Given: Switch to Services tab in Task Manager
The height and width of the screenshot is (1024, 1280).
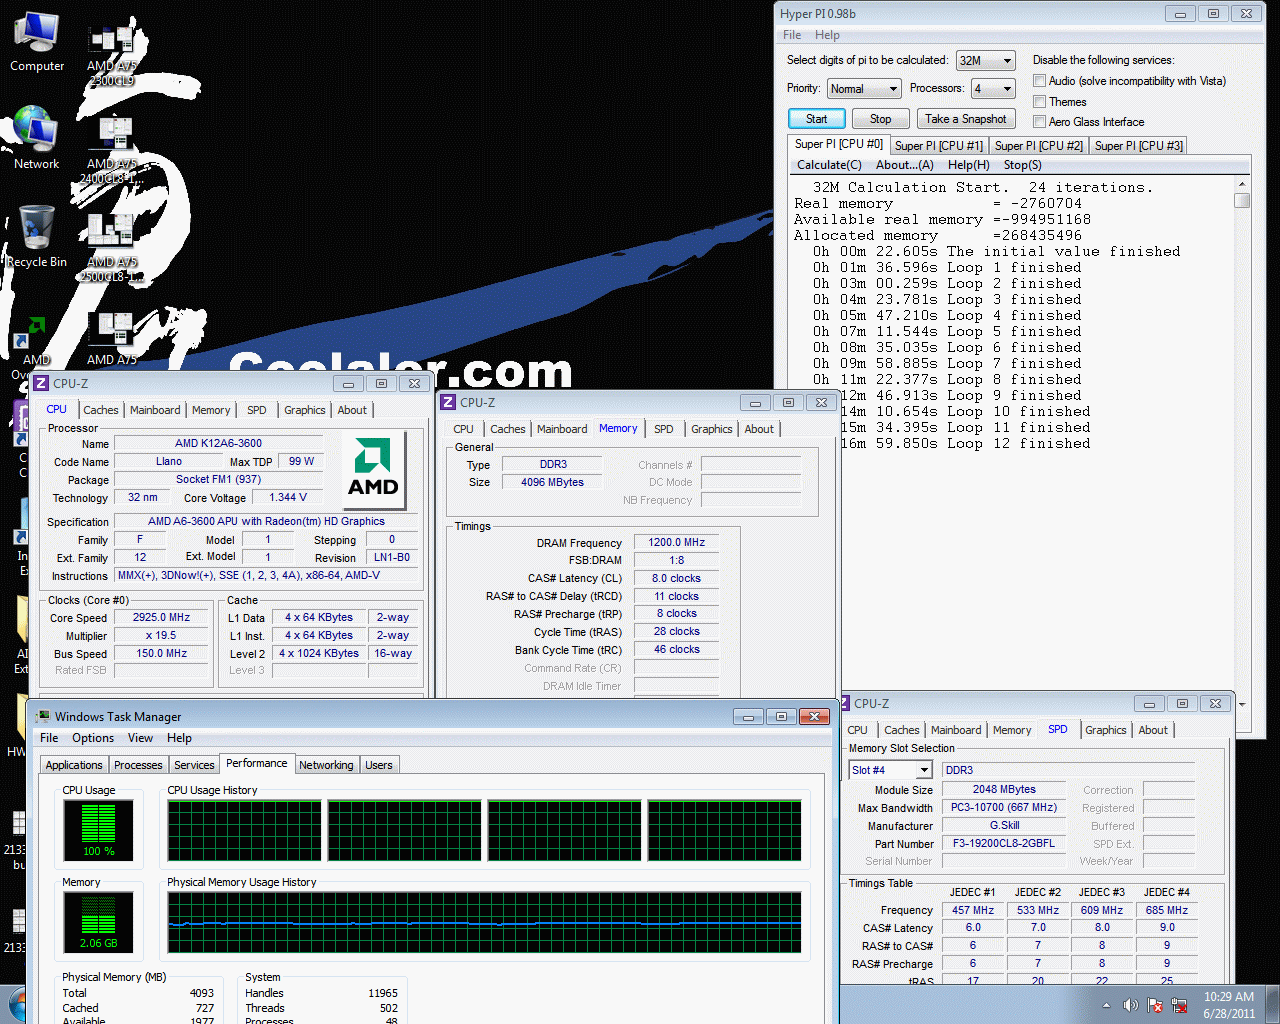Looking at the screenshot, I should pos(194,765).
